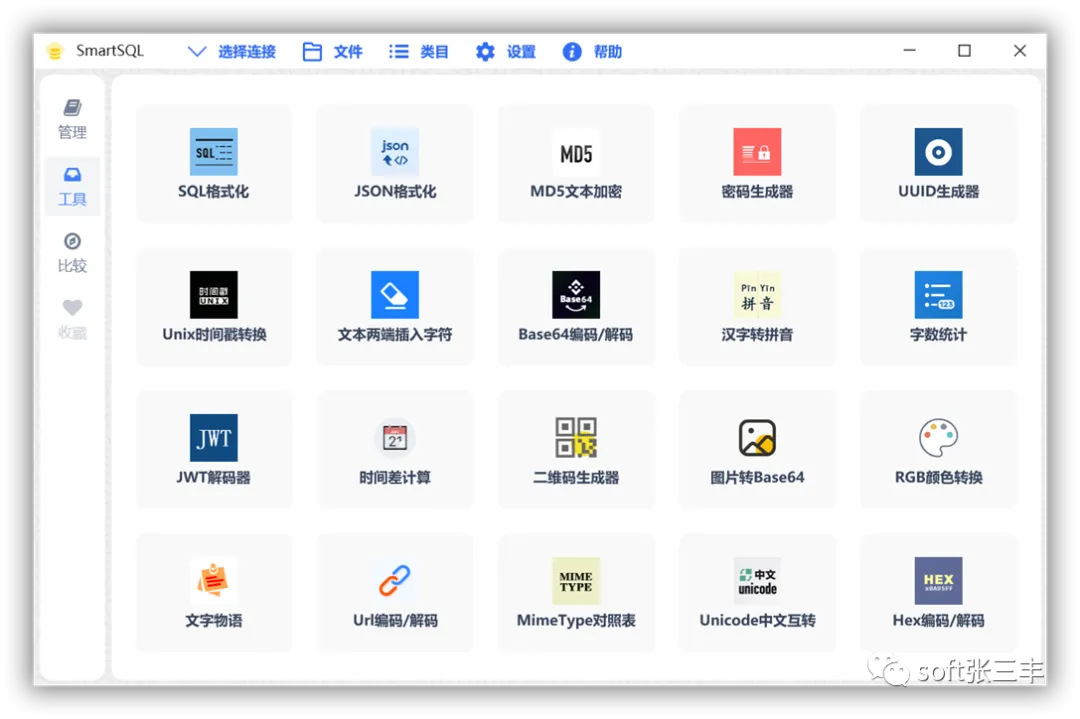Viewport: 1080px width, 719px height.
Task: Launch the 汉字转拼音 PinYin icon
Action: click(757, 295)
